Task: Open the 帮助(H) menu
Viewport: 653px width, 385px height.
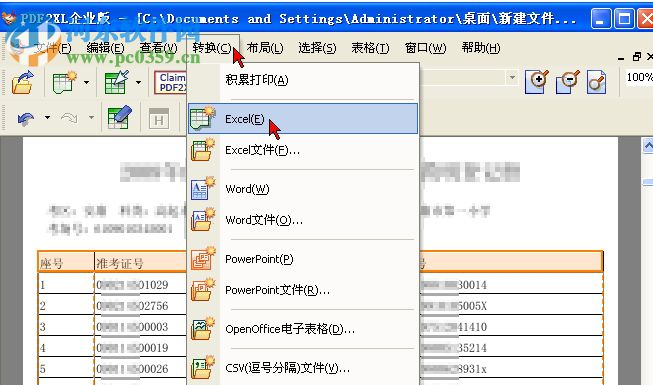Action: [x=481, y=48]
